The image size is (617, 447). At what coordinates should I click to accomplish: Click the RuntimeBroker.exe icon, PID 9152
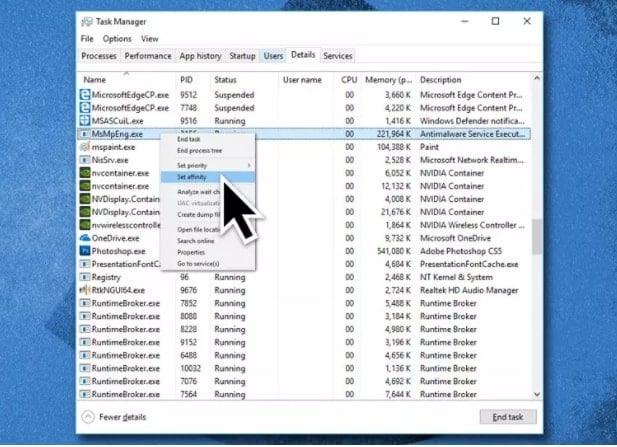click(85, 342)
